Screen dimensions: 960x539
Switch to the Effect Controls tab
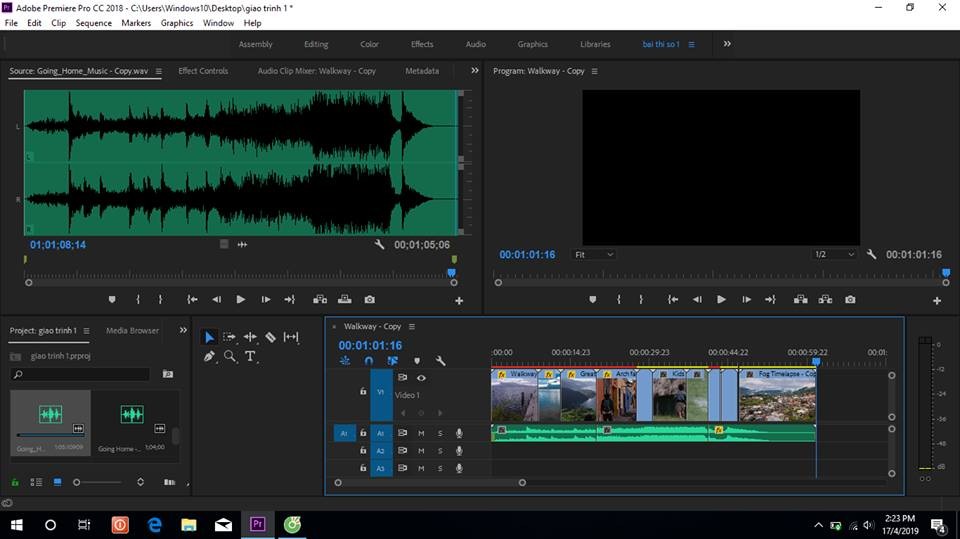203,71
